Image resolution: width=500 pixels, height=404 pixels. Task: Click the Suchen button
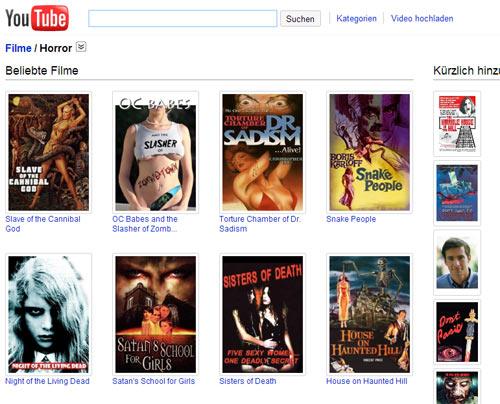(x=300, y=19)
